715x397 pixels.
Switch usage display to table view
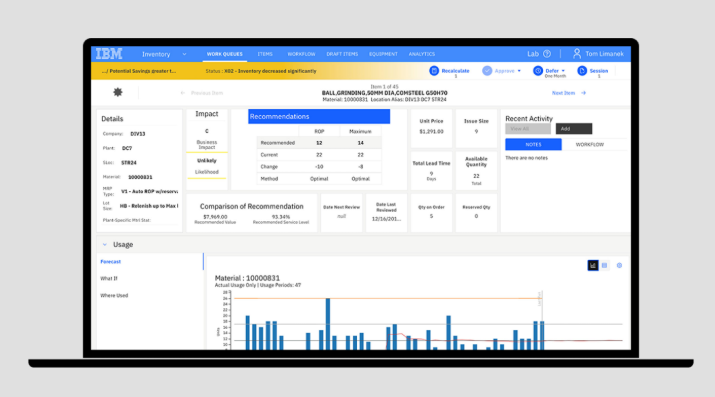tap(605, 265)
